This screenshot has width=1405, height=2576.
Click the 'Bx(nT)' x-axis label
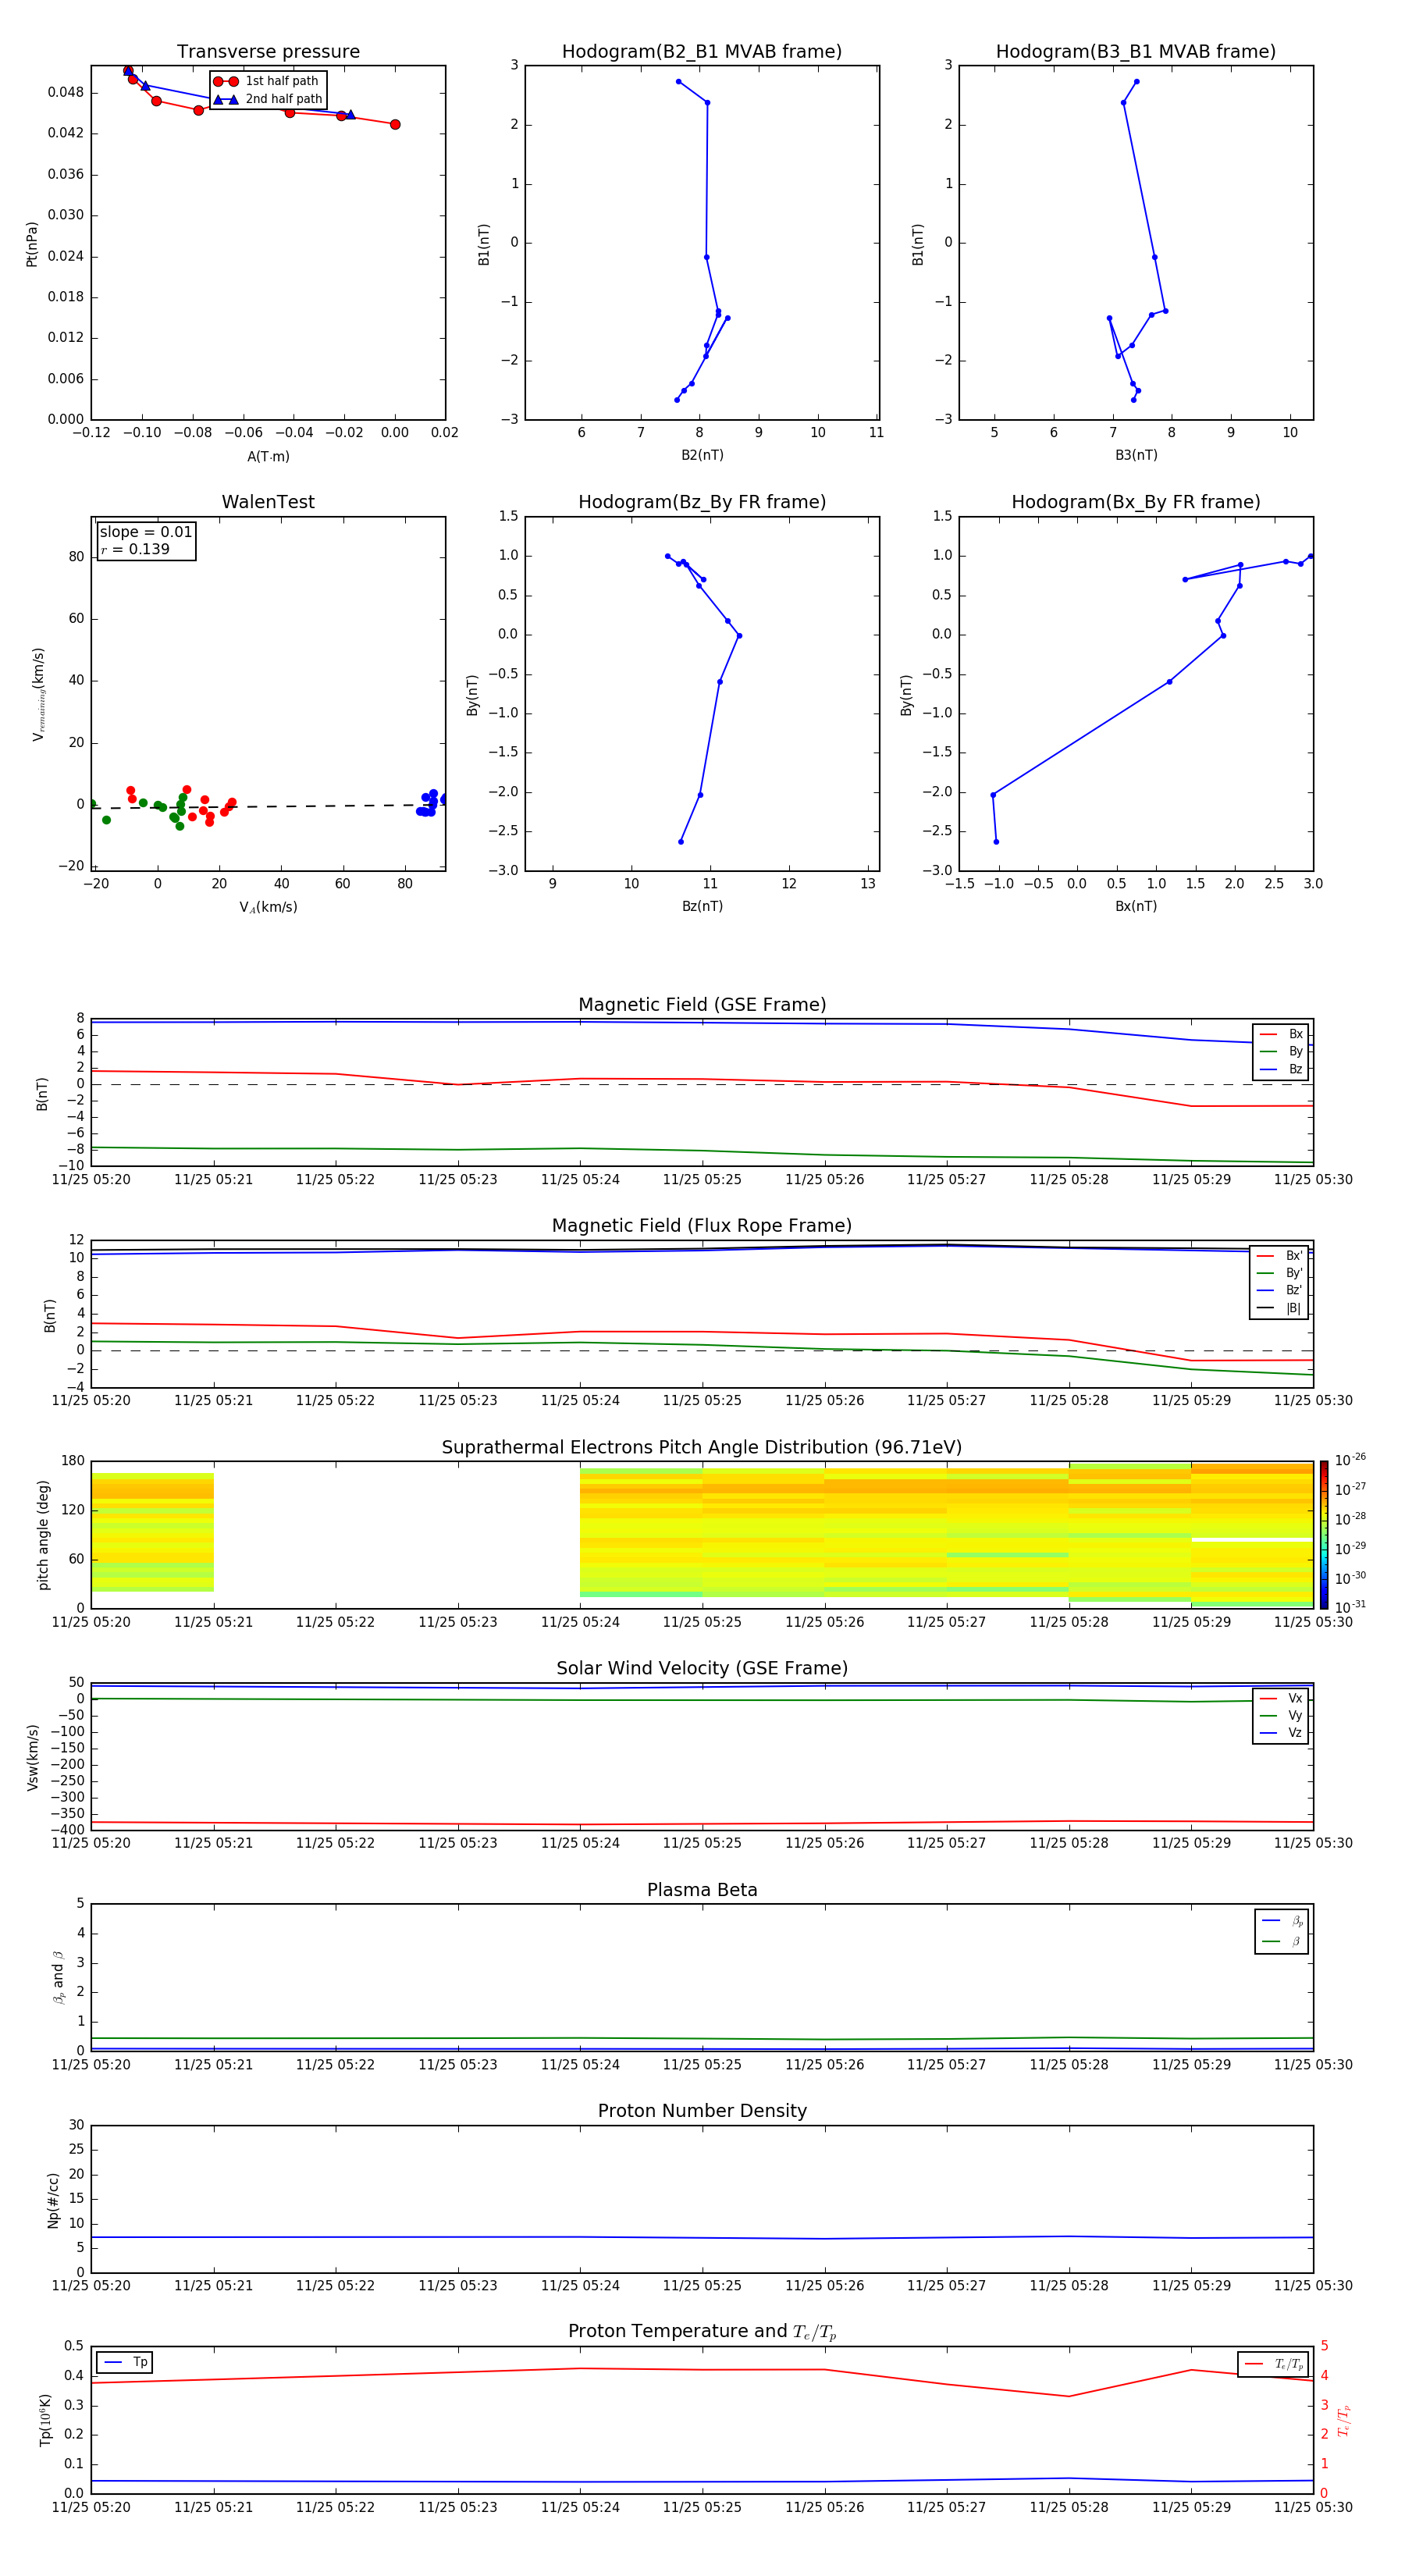[1136, 906]
